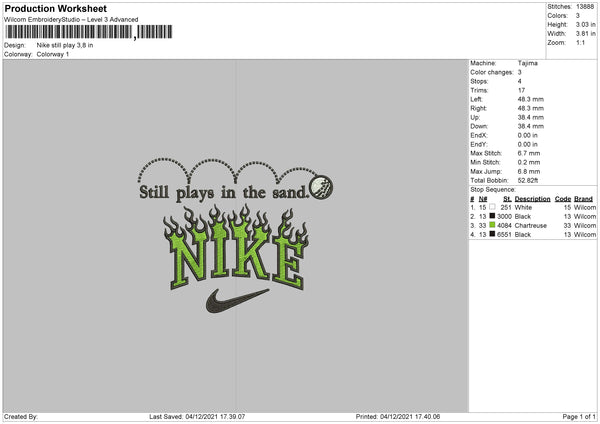The width and height of the screenshot is (600, 424).
Task: Click the golf ball in the design
Action: (x=321, y=188)
